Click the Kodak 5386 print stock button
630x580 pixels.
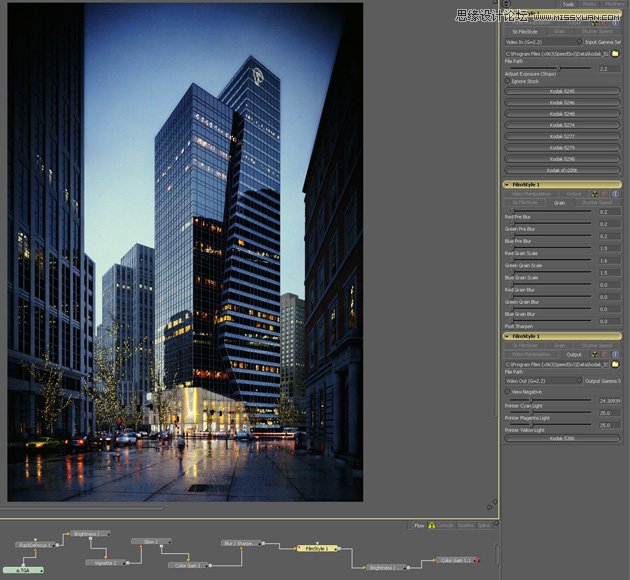tap(562, 438)
